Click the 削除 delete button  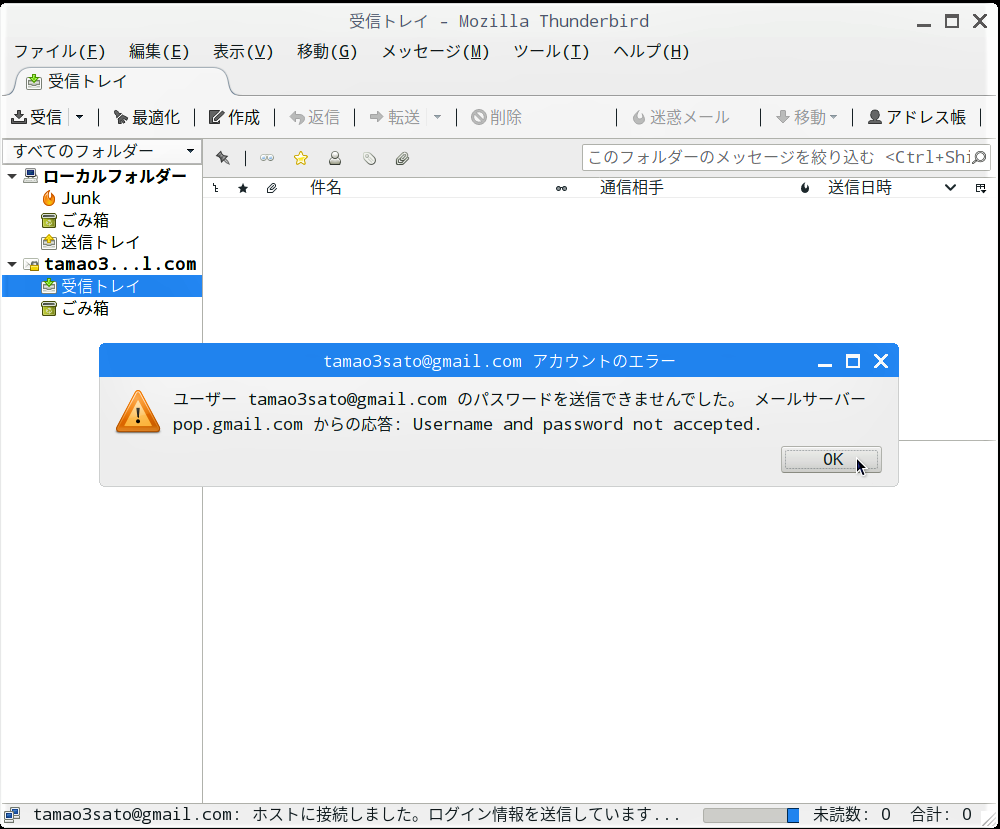click(x=497, y=117)
